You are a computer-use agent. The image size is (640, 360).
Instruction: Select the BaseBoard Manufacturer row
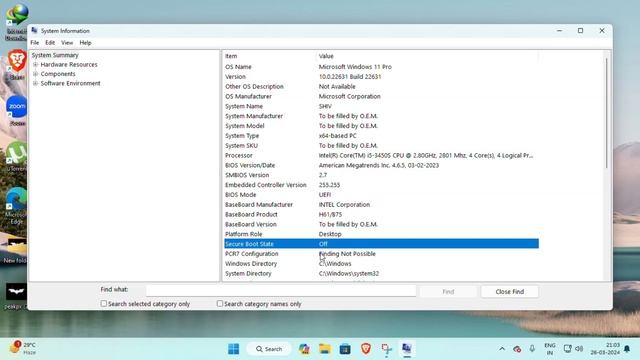pyautogui.click(x=381, y=204)
